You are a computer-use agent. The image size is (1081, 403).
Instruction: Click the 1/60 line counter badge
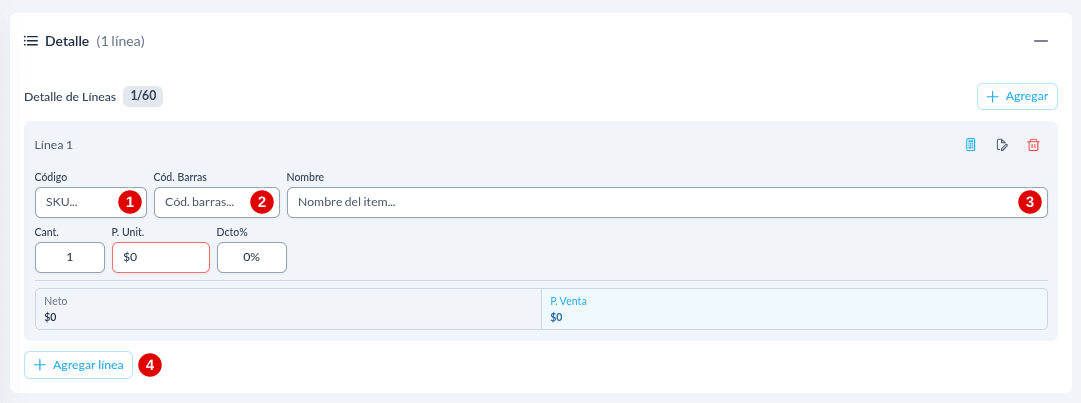143,96
